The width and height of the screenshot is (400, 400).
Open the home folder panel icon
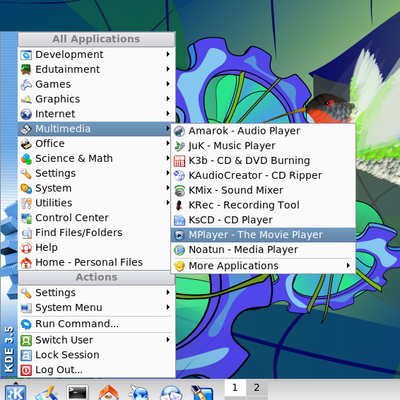[x=108, y=393]
